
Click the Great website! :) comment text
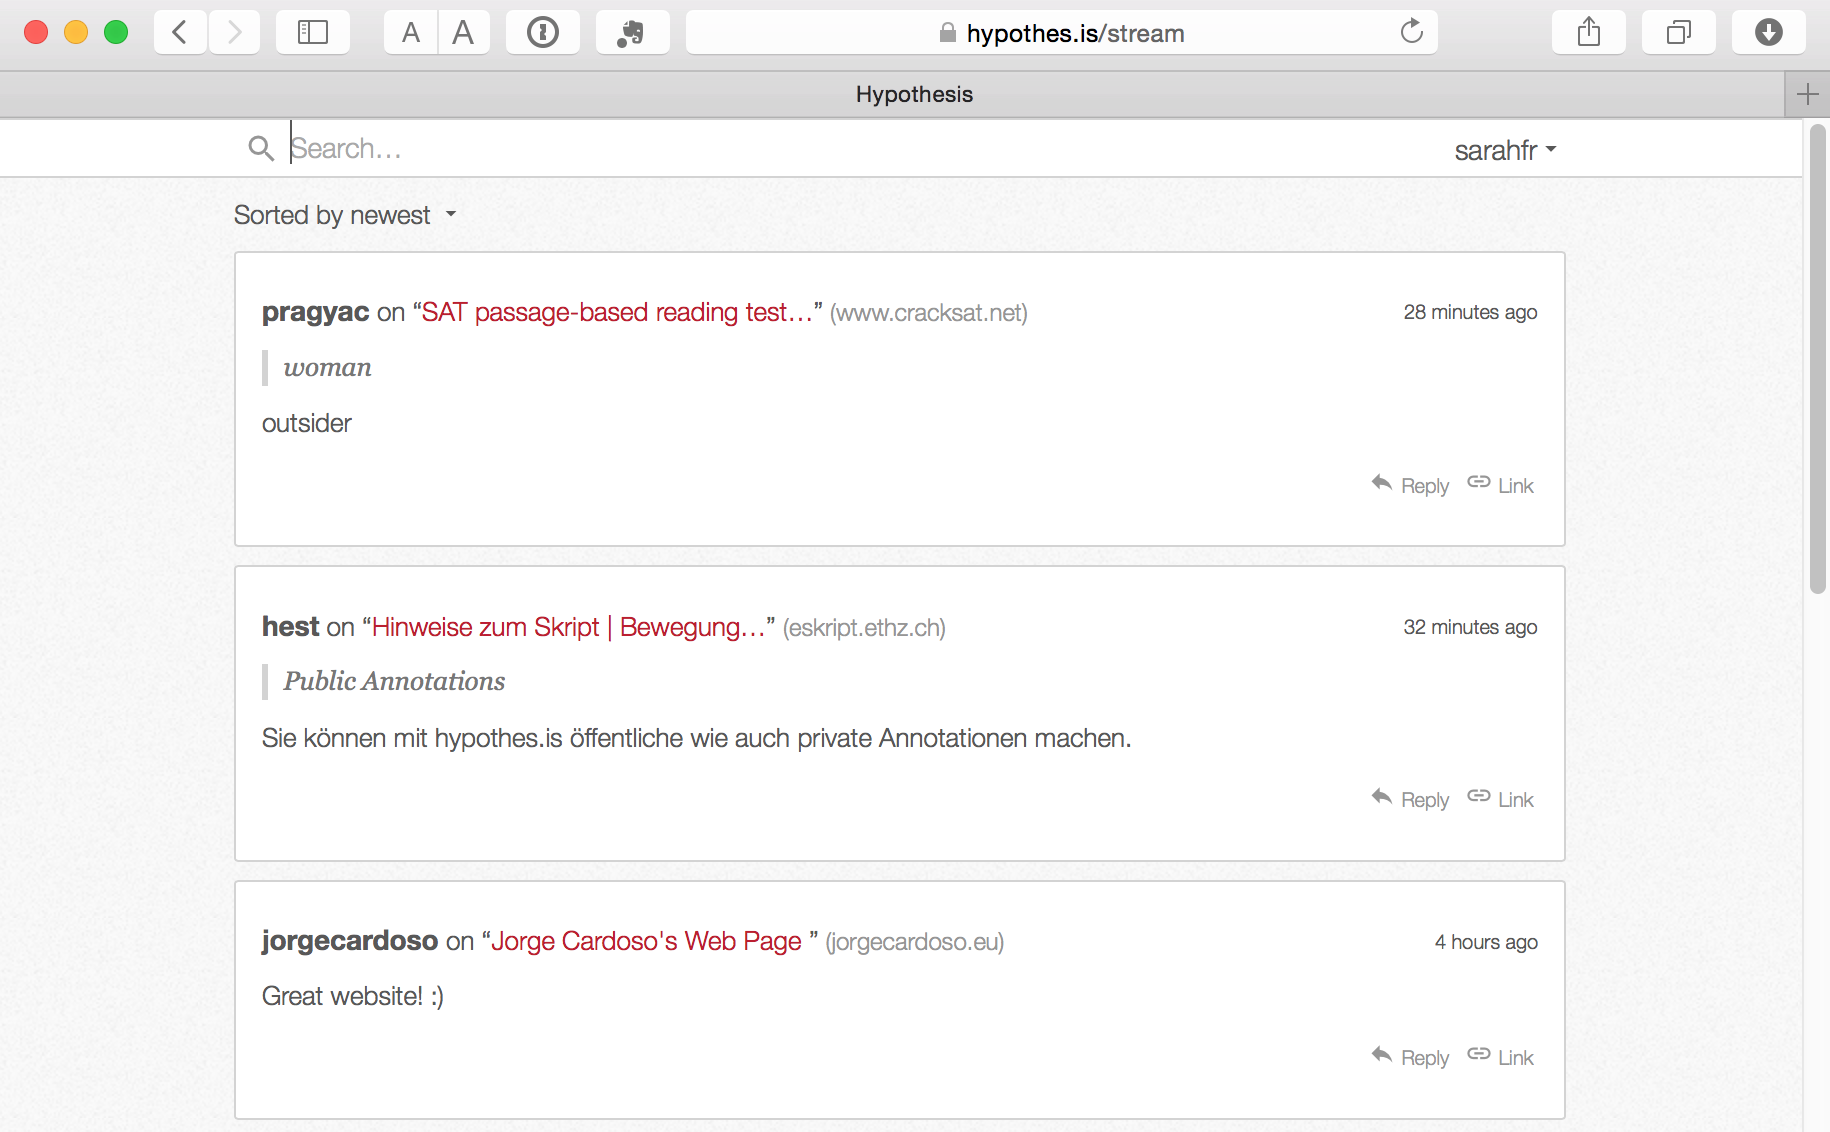pyautogui.click(x=353, y=996)
